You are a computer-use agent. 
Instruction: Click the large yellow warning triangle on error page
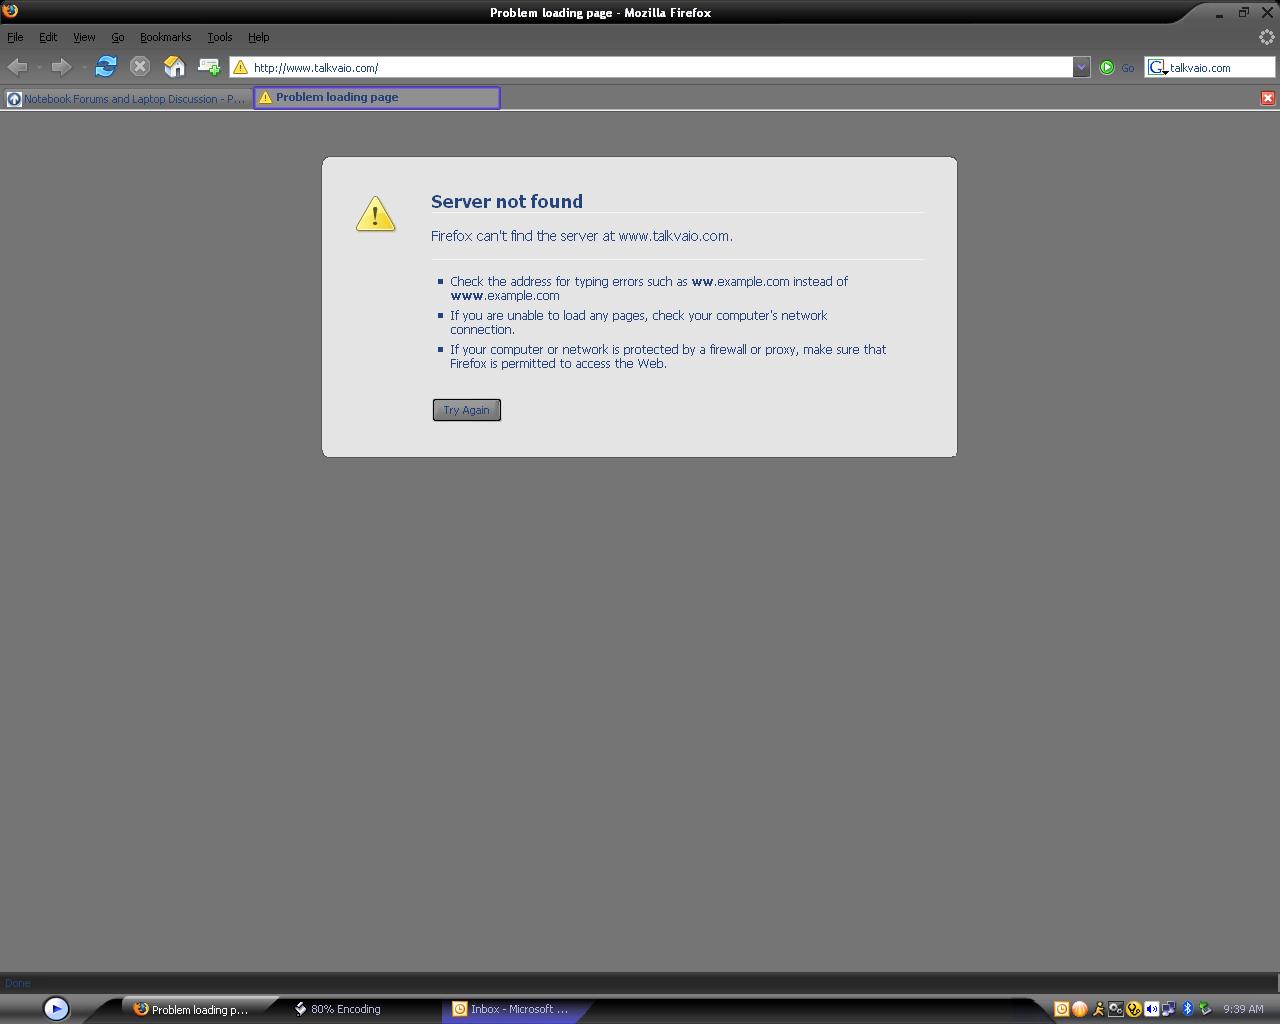375,213
